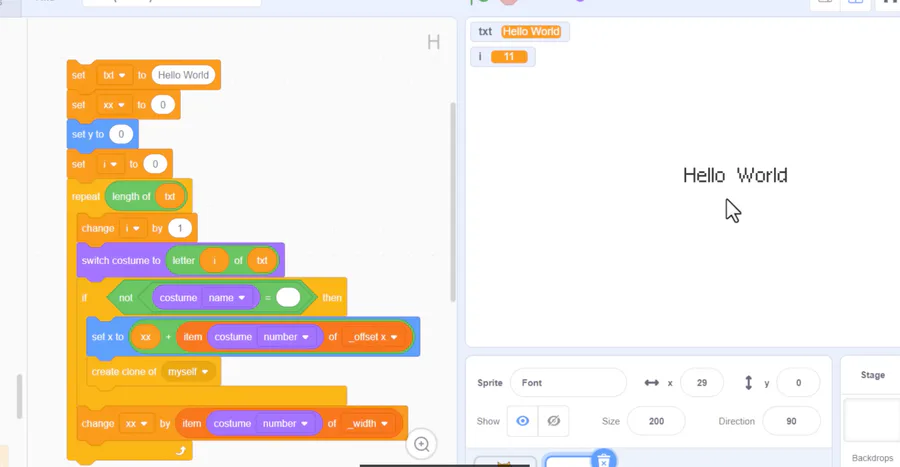
Task: Click the zoom in magnifier icon
Action: (422, 444)
